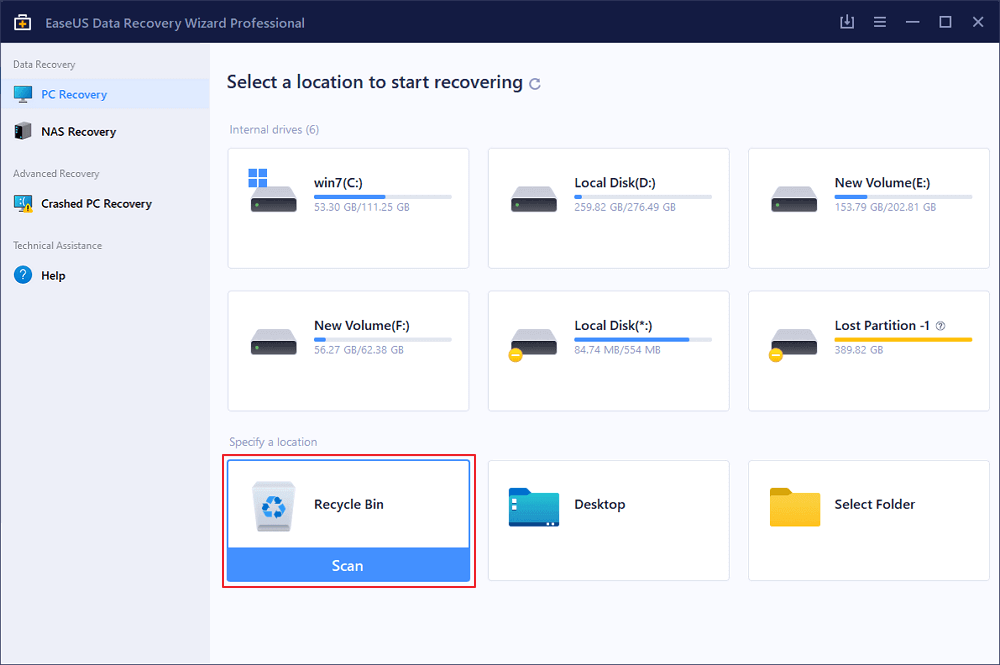Click the win7(C:) drive icon

coord(273,192)
